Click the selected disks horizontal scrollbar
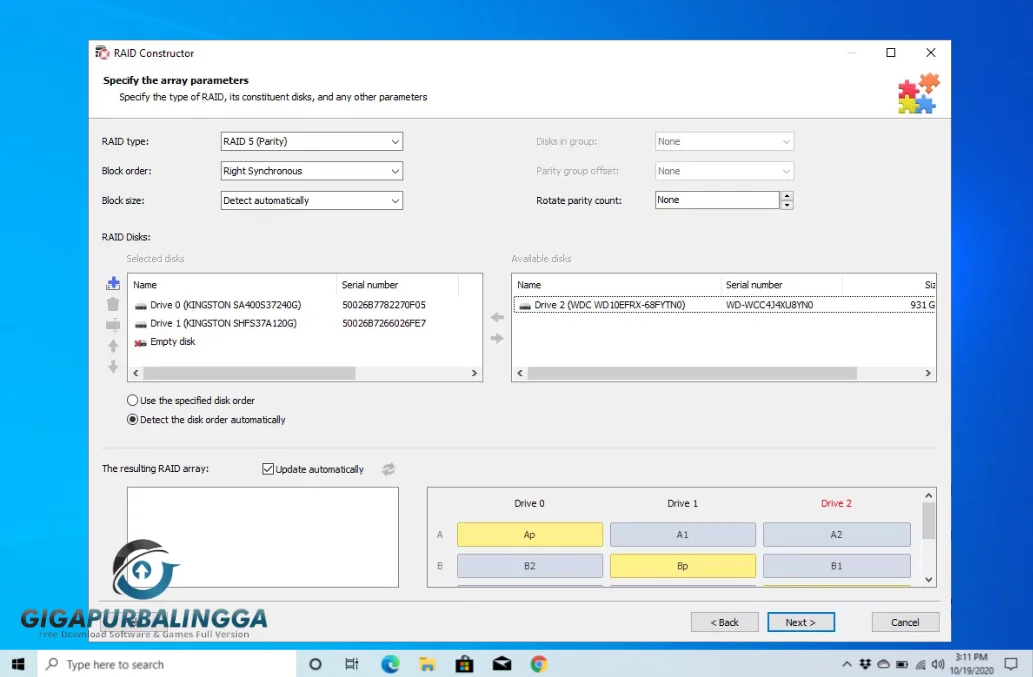The height and width of the screenshot is (677, 1033). (x=250, y=373)
